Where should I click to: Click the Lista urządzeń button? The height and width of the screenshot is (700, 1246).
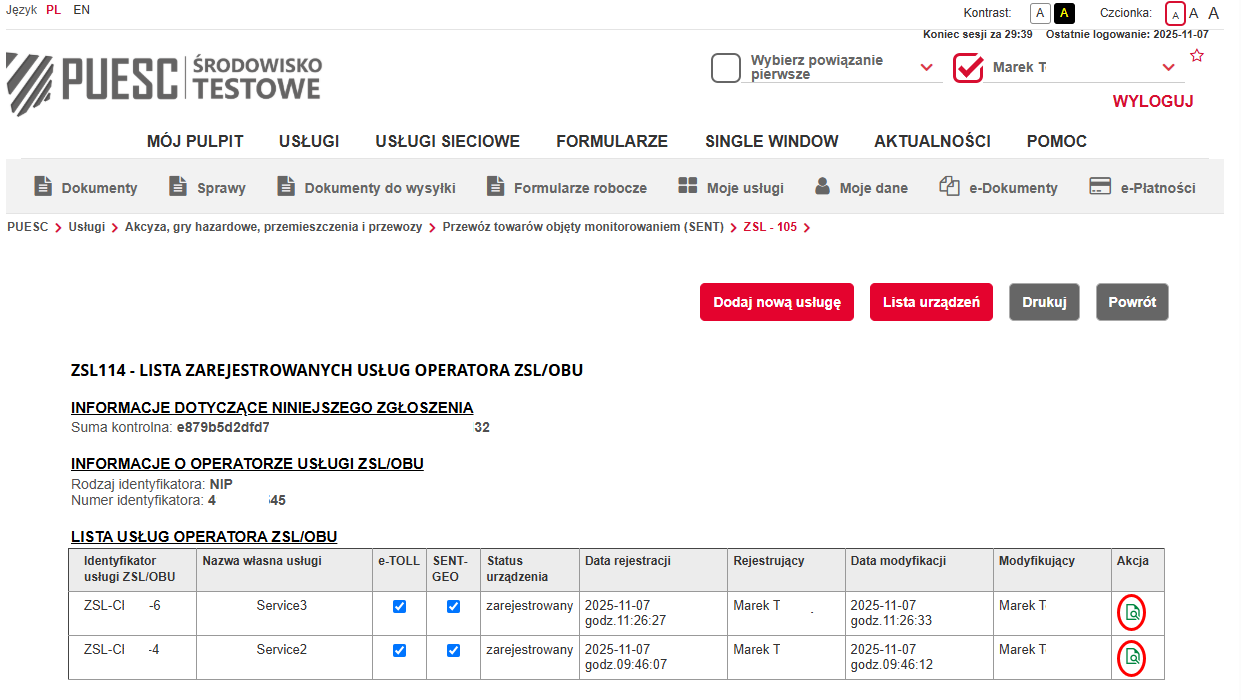tap(931, 302)
